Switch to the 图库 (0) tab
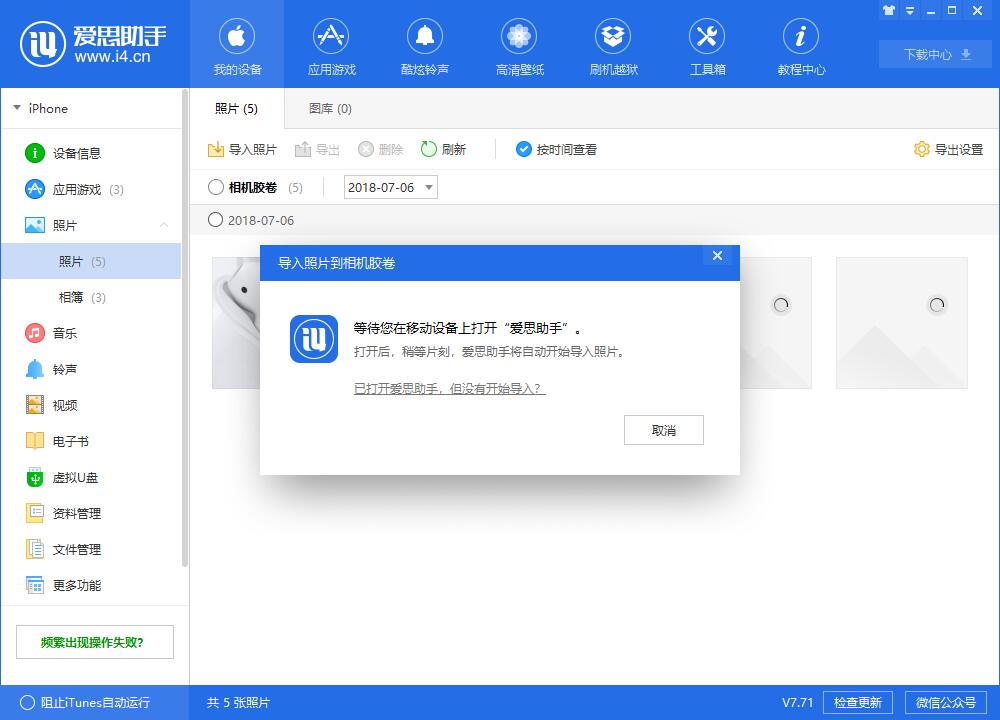 click(328, 108)
